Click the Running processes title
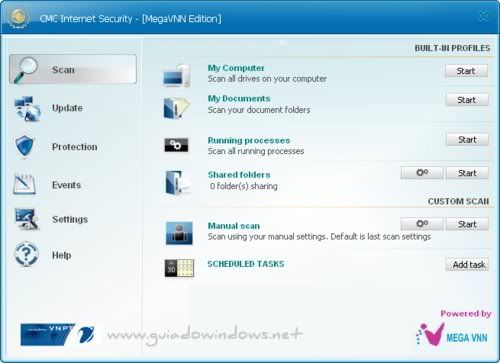The height and width of the screenshot is (363, 500). (249, 140)
